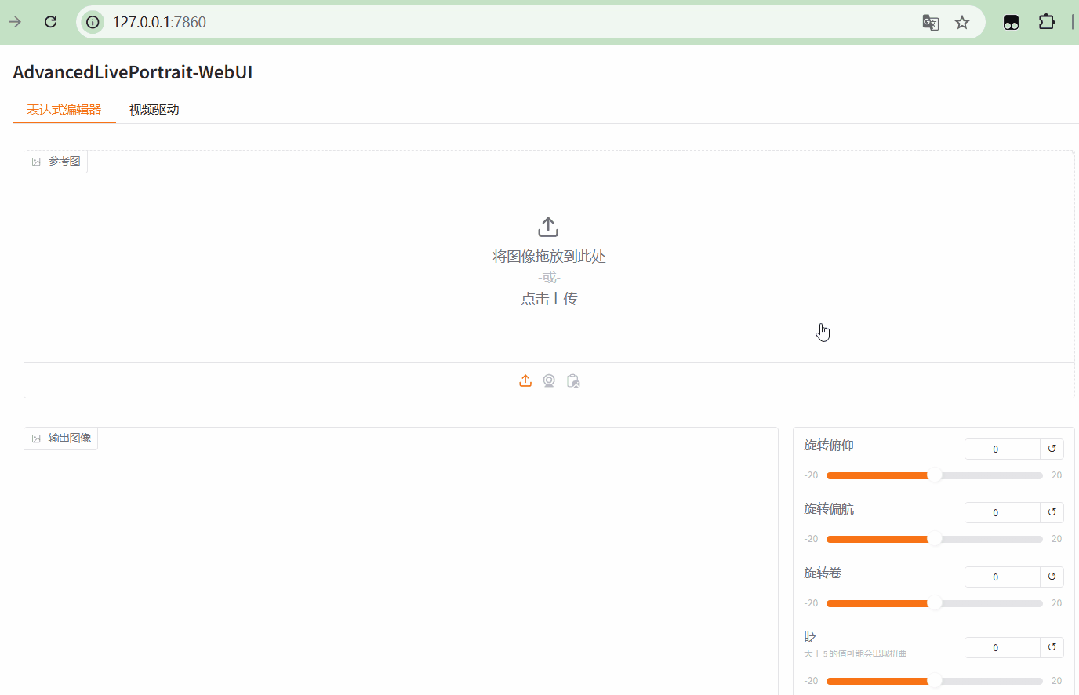
Task: Switch to the 视频驱动 tab
Action: pos(154,109)
